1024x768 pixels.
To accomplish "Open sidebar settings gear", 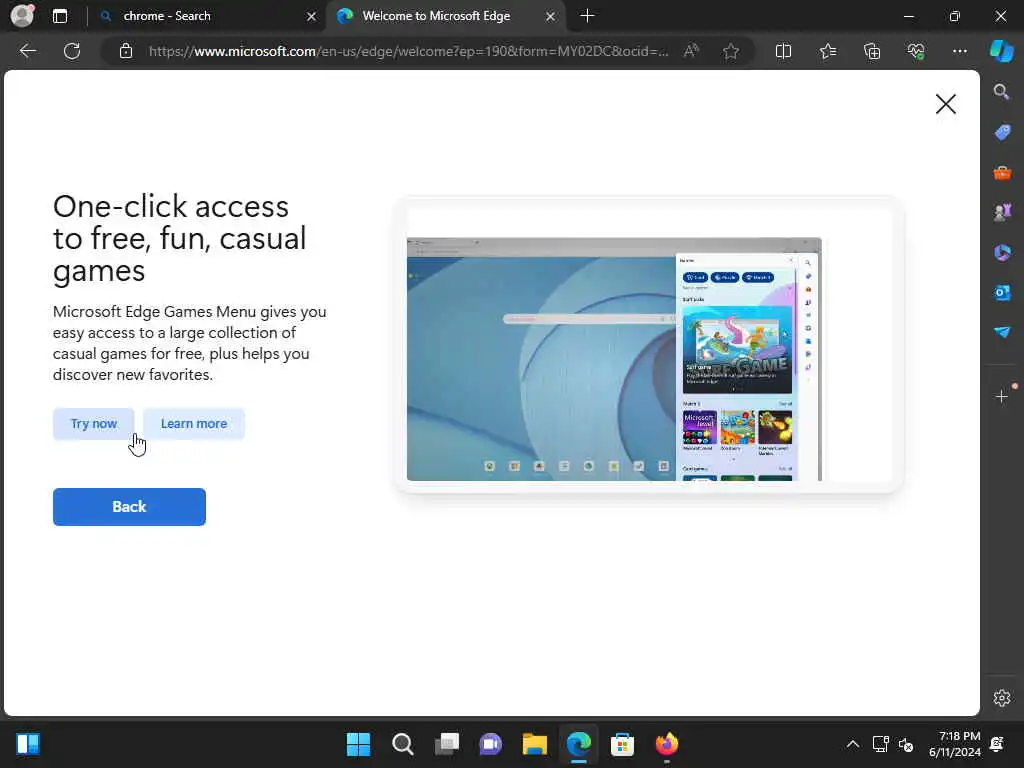I will [x=1002, y=698].
